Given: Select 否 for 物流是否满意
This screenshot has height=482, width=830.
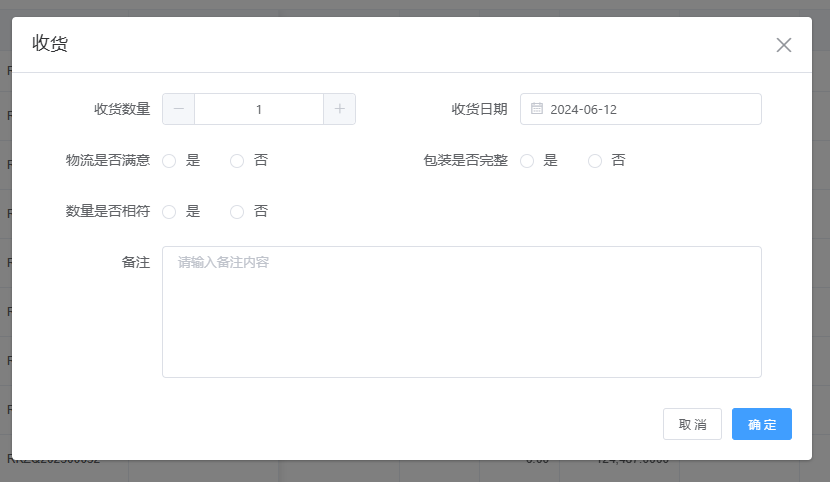Looking at the screenshot, I should 238,161.
